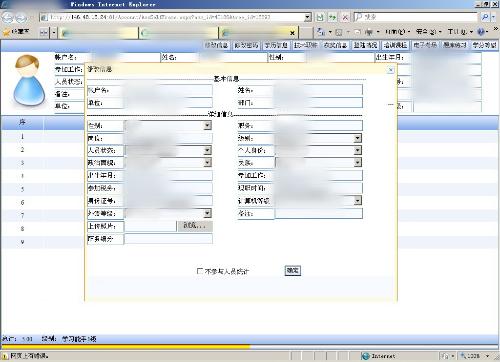Click the status bar error warning icon

point(5,357)
